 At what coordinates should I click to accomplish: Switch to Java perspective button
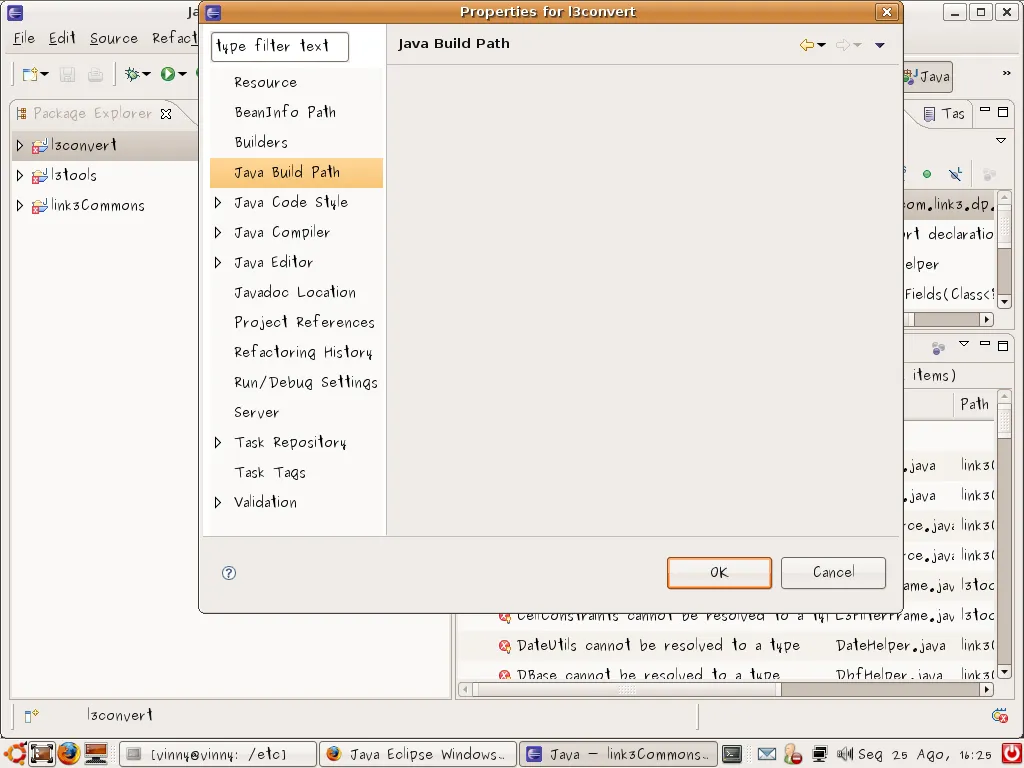(928, 77)
